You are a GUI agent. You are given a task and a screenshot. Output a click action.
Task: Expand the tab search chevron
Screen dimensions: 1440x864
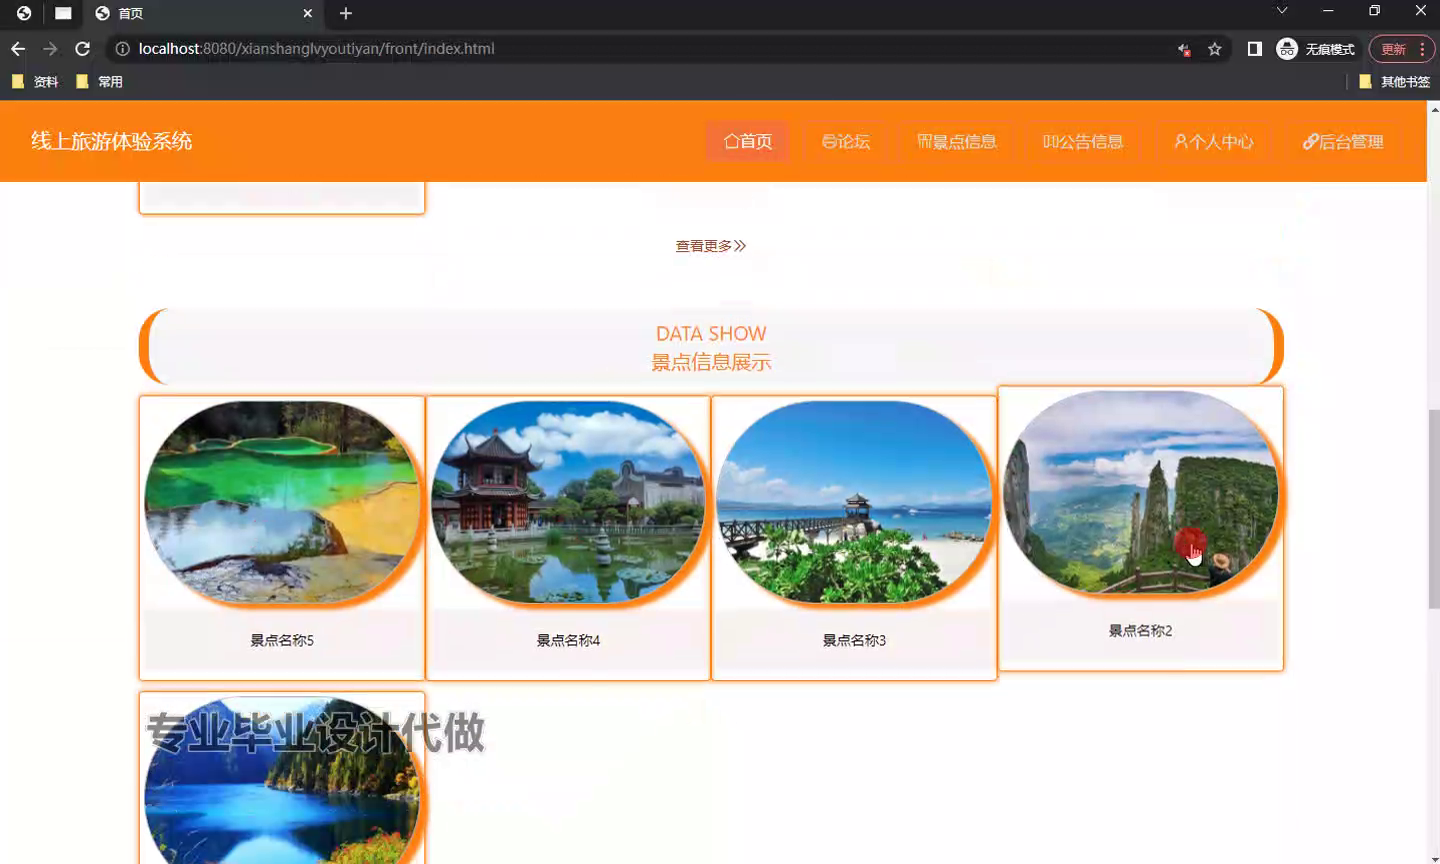(1282, 11)
